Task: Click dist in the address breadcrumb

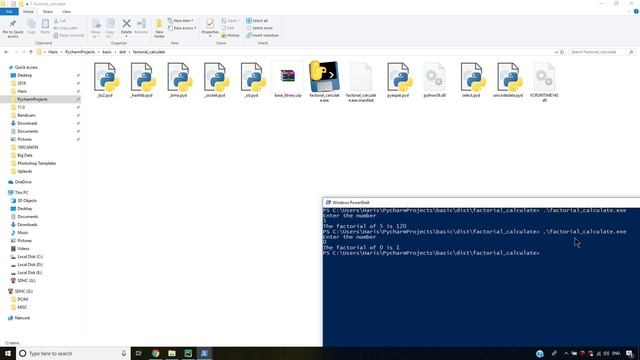Action: pos(122,52)
